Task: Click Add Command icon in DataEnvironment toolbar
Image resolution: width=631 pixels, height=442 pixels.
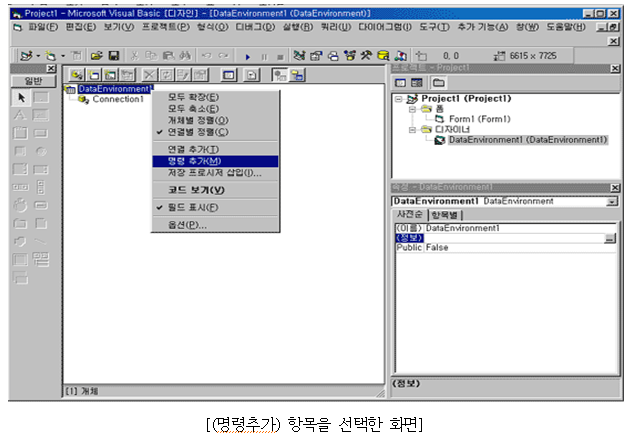Action: (94, 75)
